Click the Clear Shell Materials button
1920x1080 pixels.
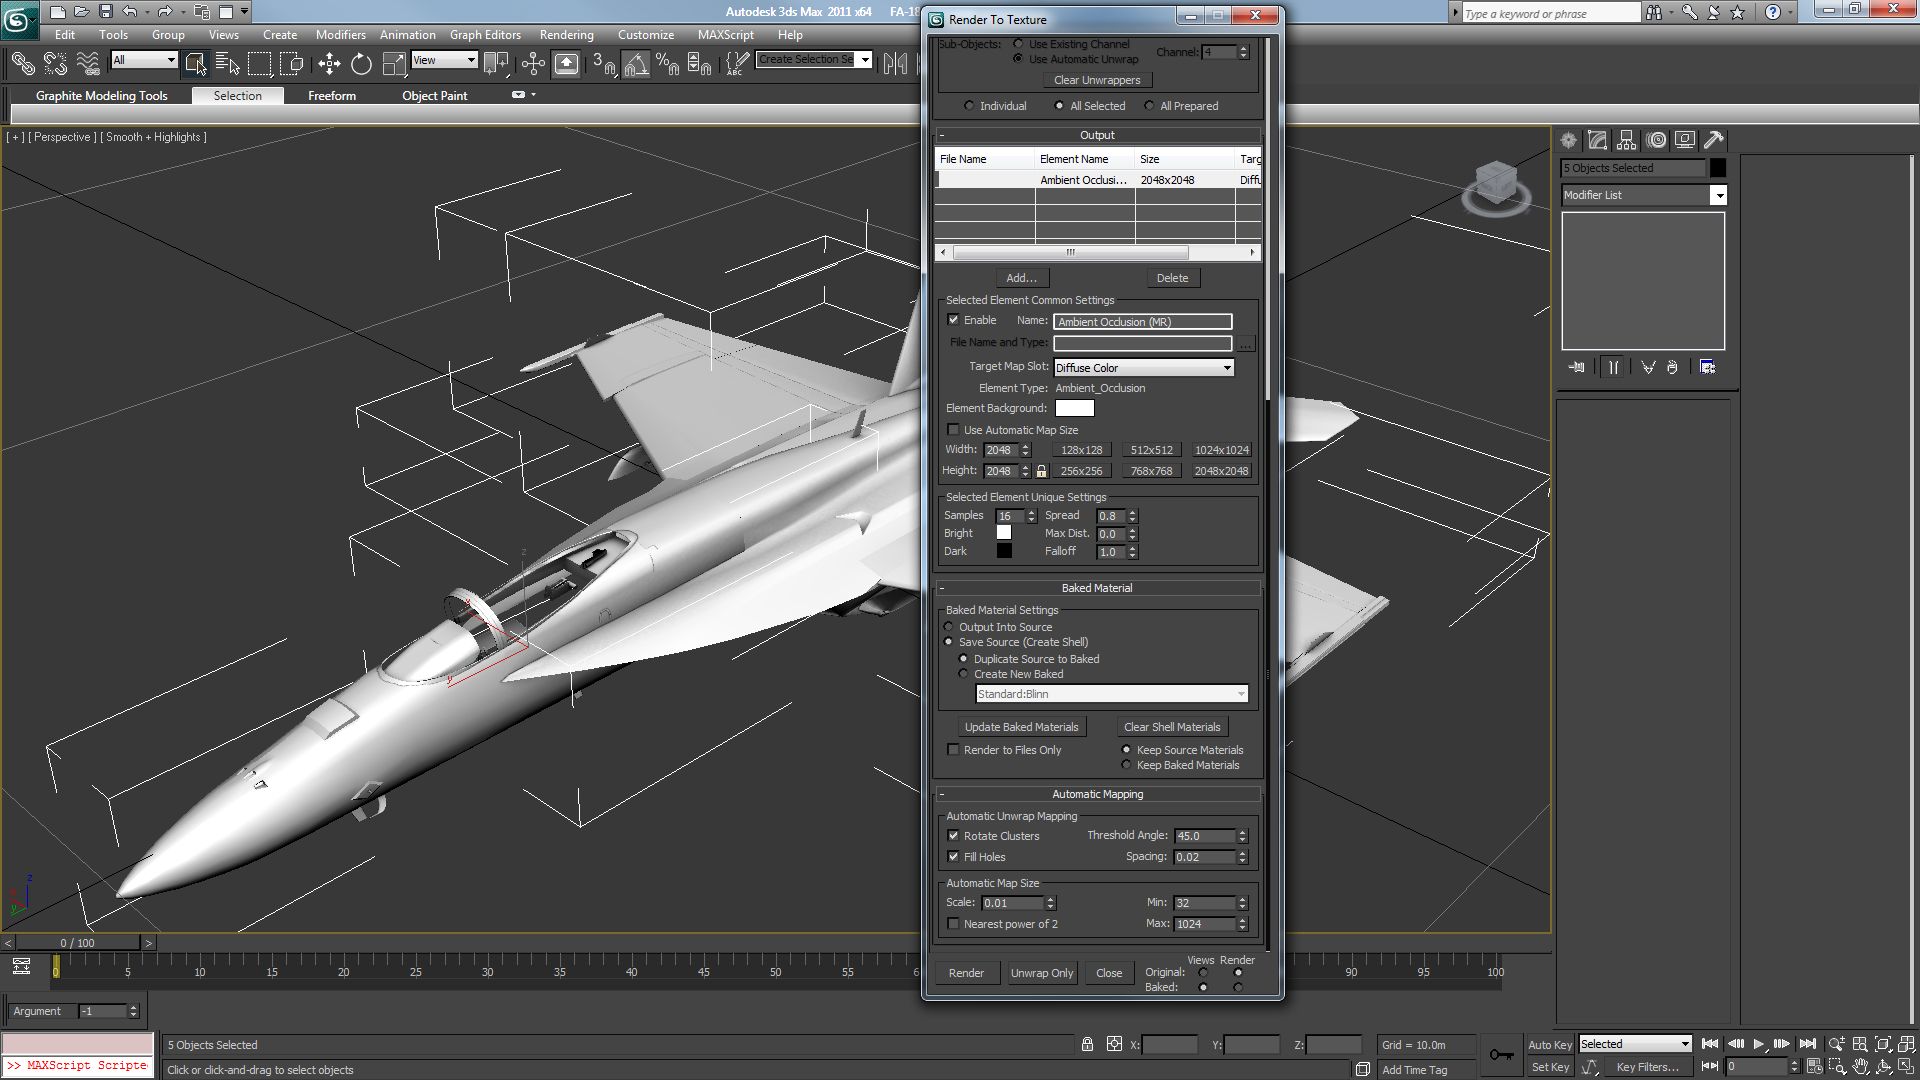pos(1172,727)
